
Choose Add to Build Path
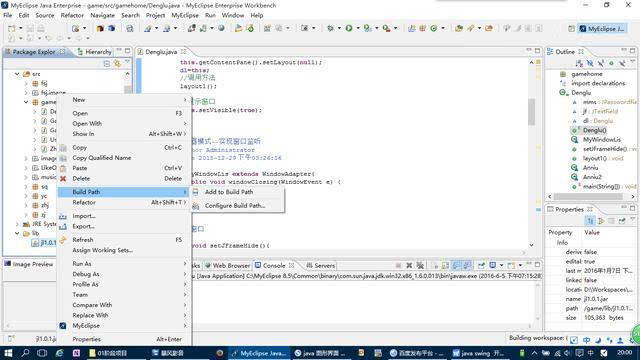(229, 192)
